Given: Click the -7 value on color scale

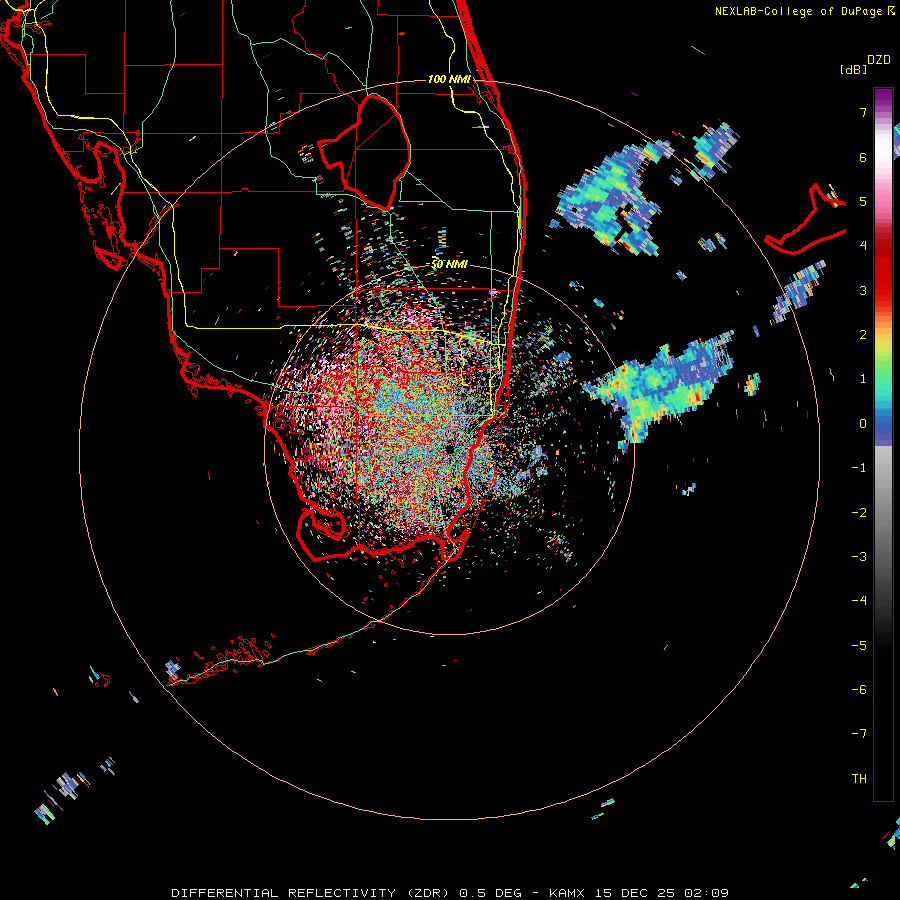Looking at the screenshot, I should pos(859,734).
